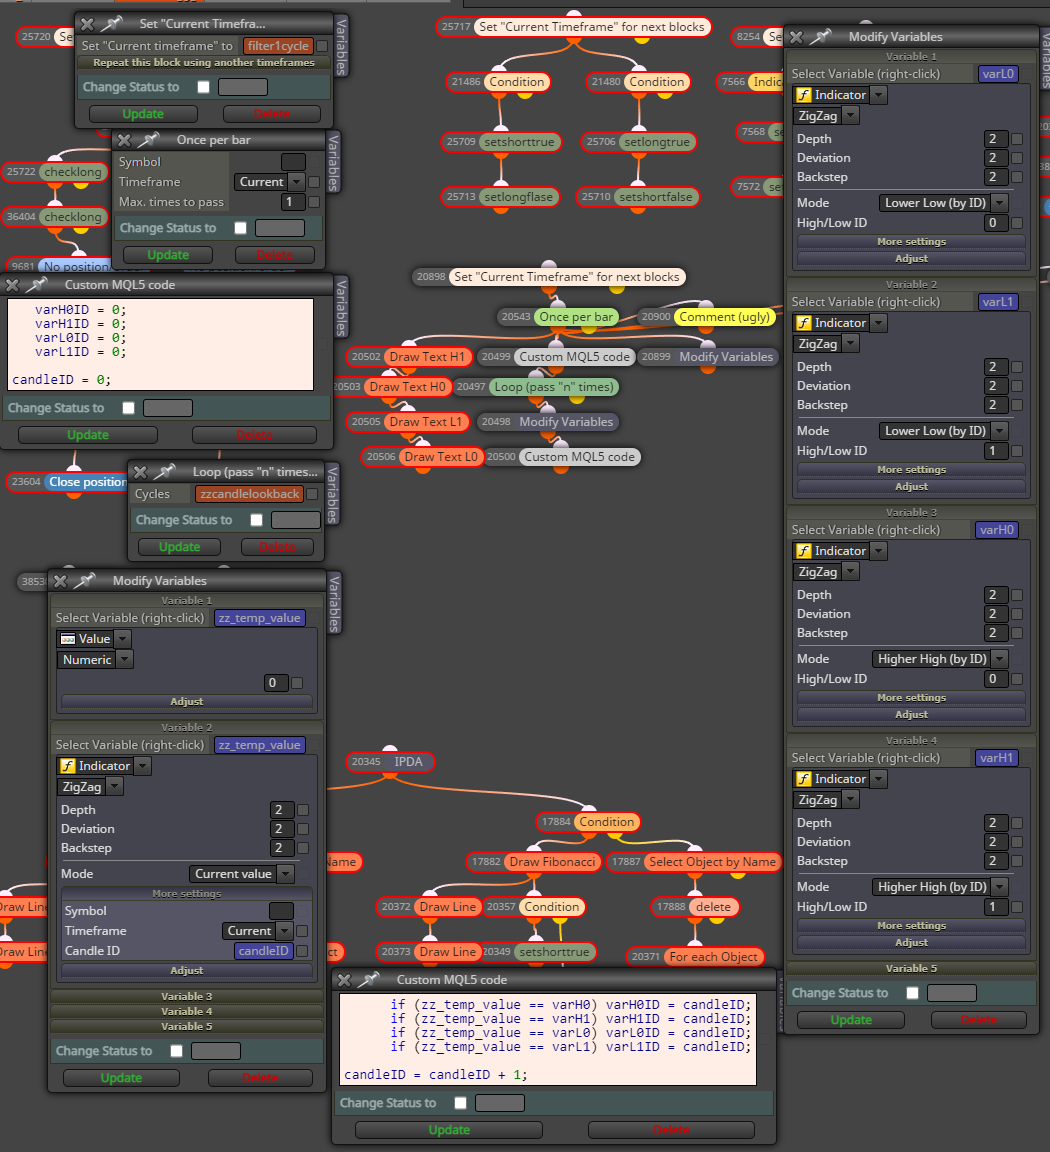1050x1152 pixels.
Task: Click status color box in Once per bar panel
Action: 280,228
